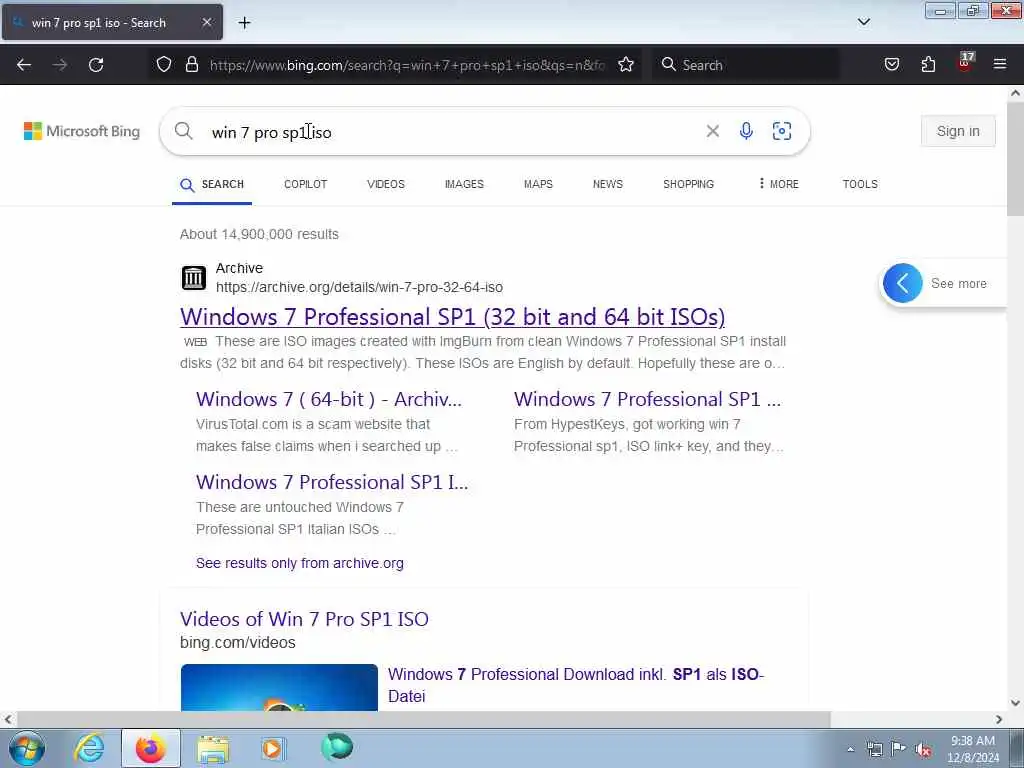Switch to the SHOPPING tab
This screenshot has width=1024, height=768.
tap(688, 184)
